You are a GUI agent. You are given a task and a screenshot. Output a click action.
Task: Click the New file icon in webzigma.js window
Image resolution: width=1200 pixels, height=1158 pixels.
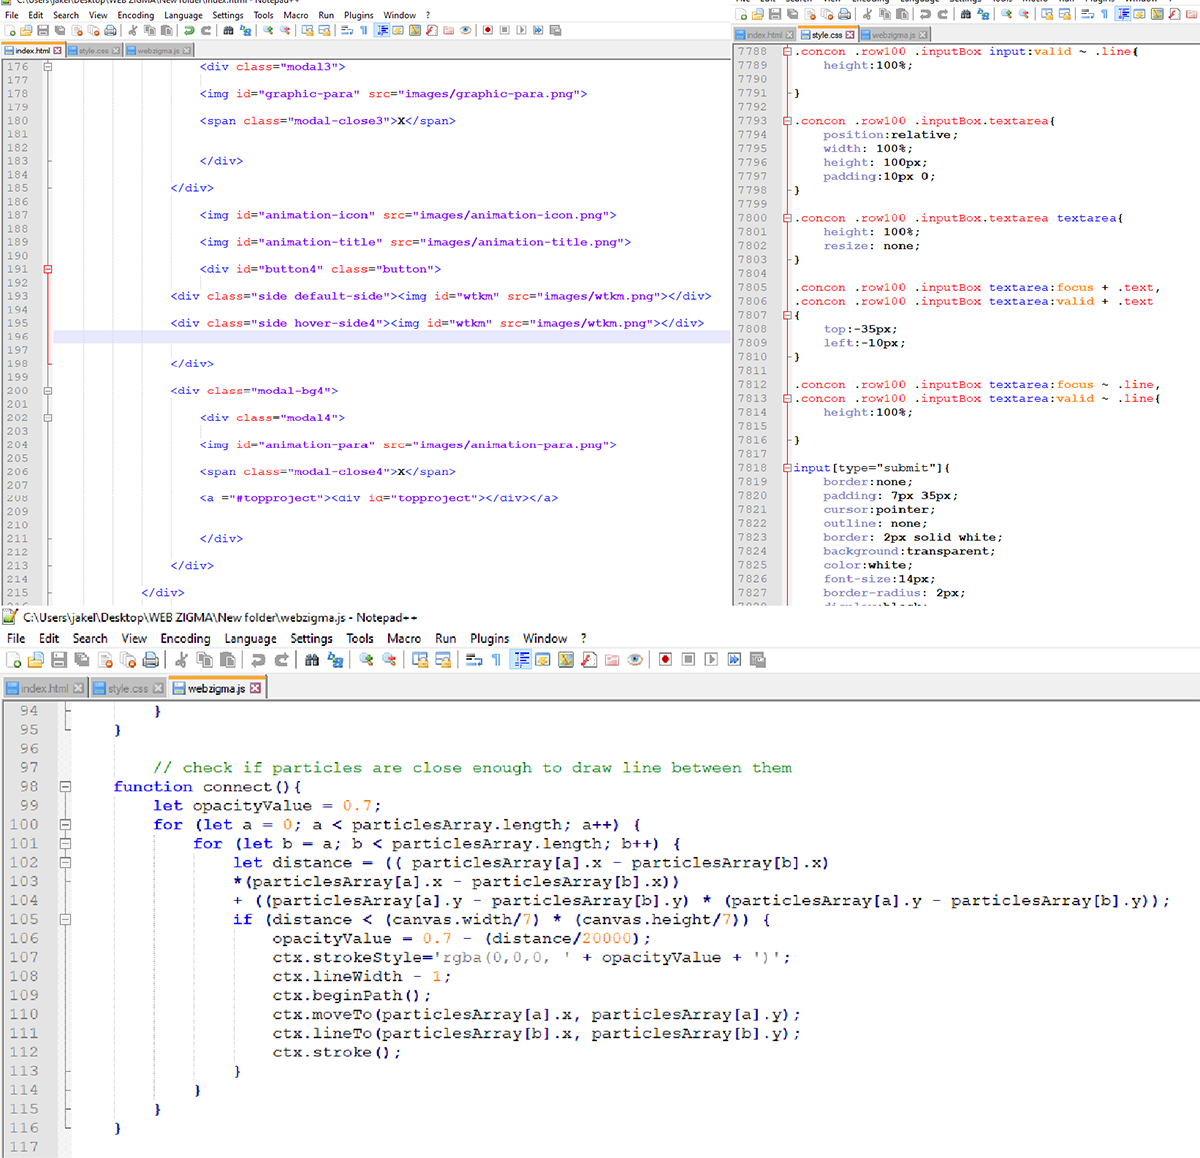[14, 659]
